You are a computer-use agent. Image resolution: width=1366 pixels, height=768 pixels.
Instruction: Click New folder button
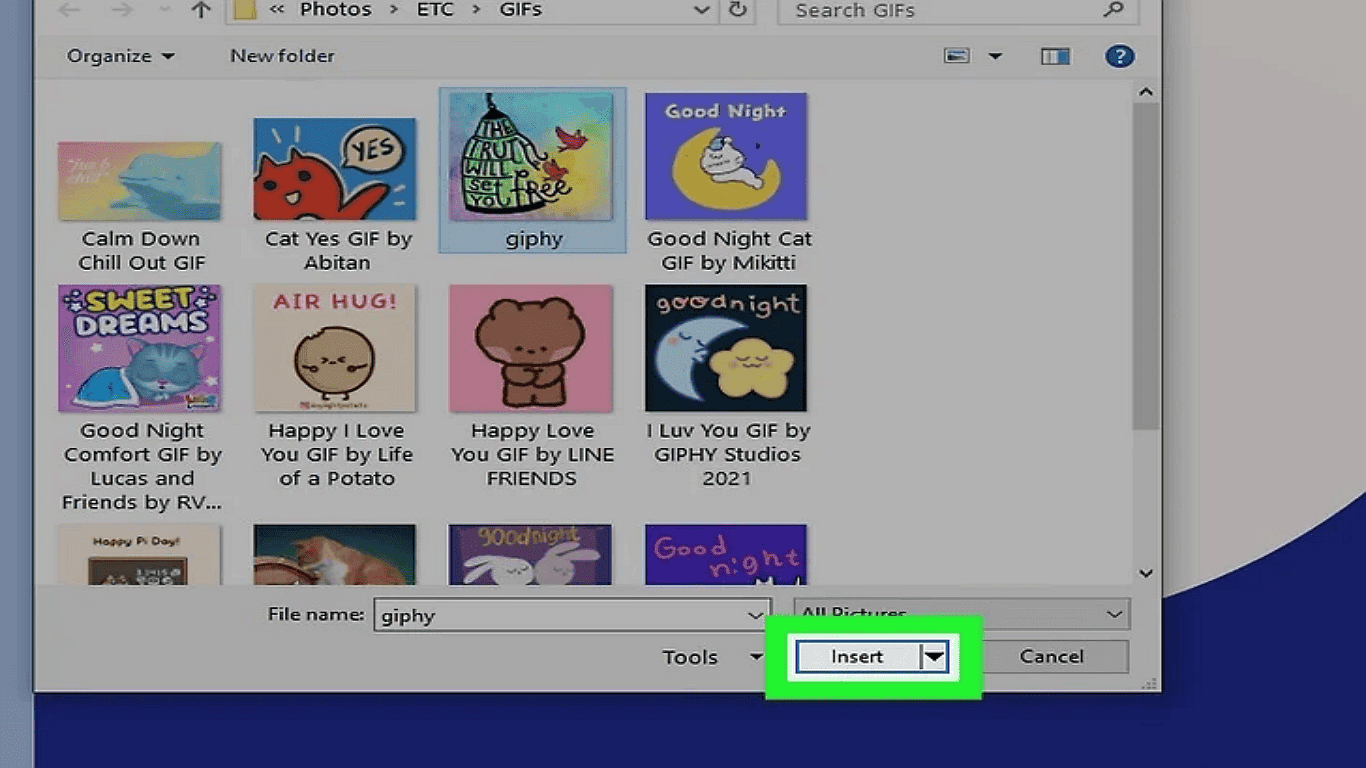pyautogui.click(x=282, y=56)
